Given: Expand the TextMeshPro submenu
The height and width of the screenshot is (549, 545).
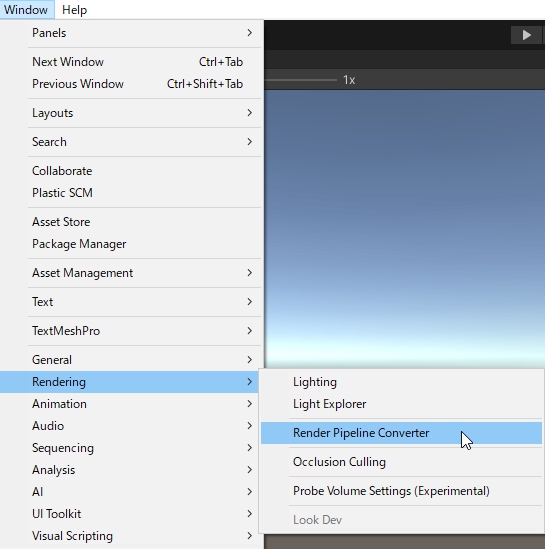Looking at the screenshot, I should coord(131,331).
